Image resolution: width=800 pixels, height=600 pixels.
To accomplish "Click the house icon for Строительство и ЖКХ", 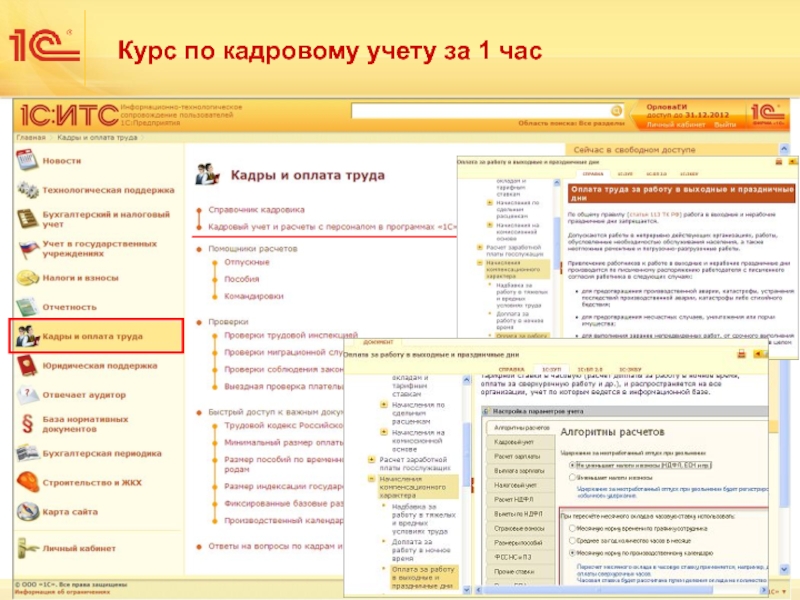I will pos(26,483).
